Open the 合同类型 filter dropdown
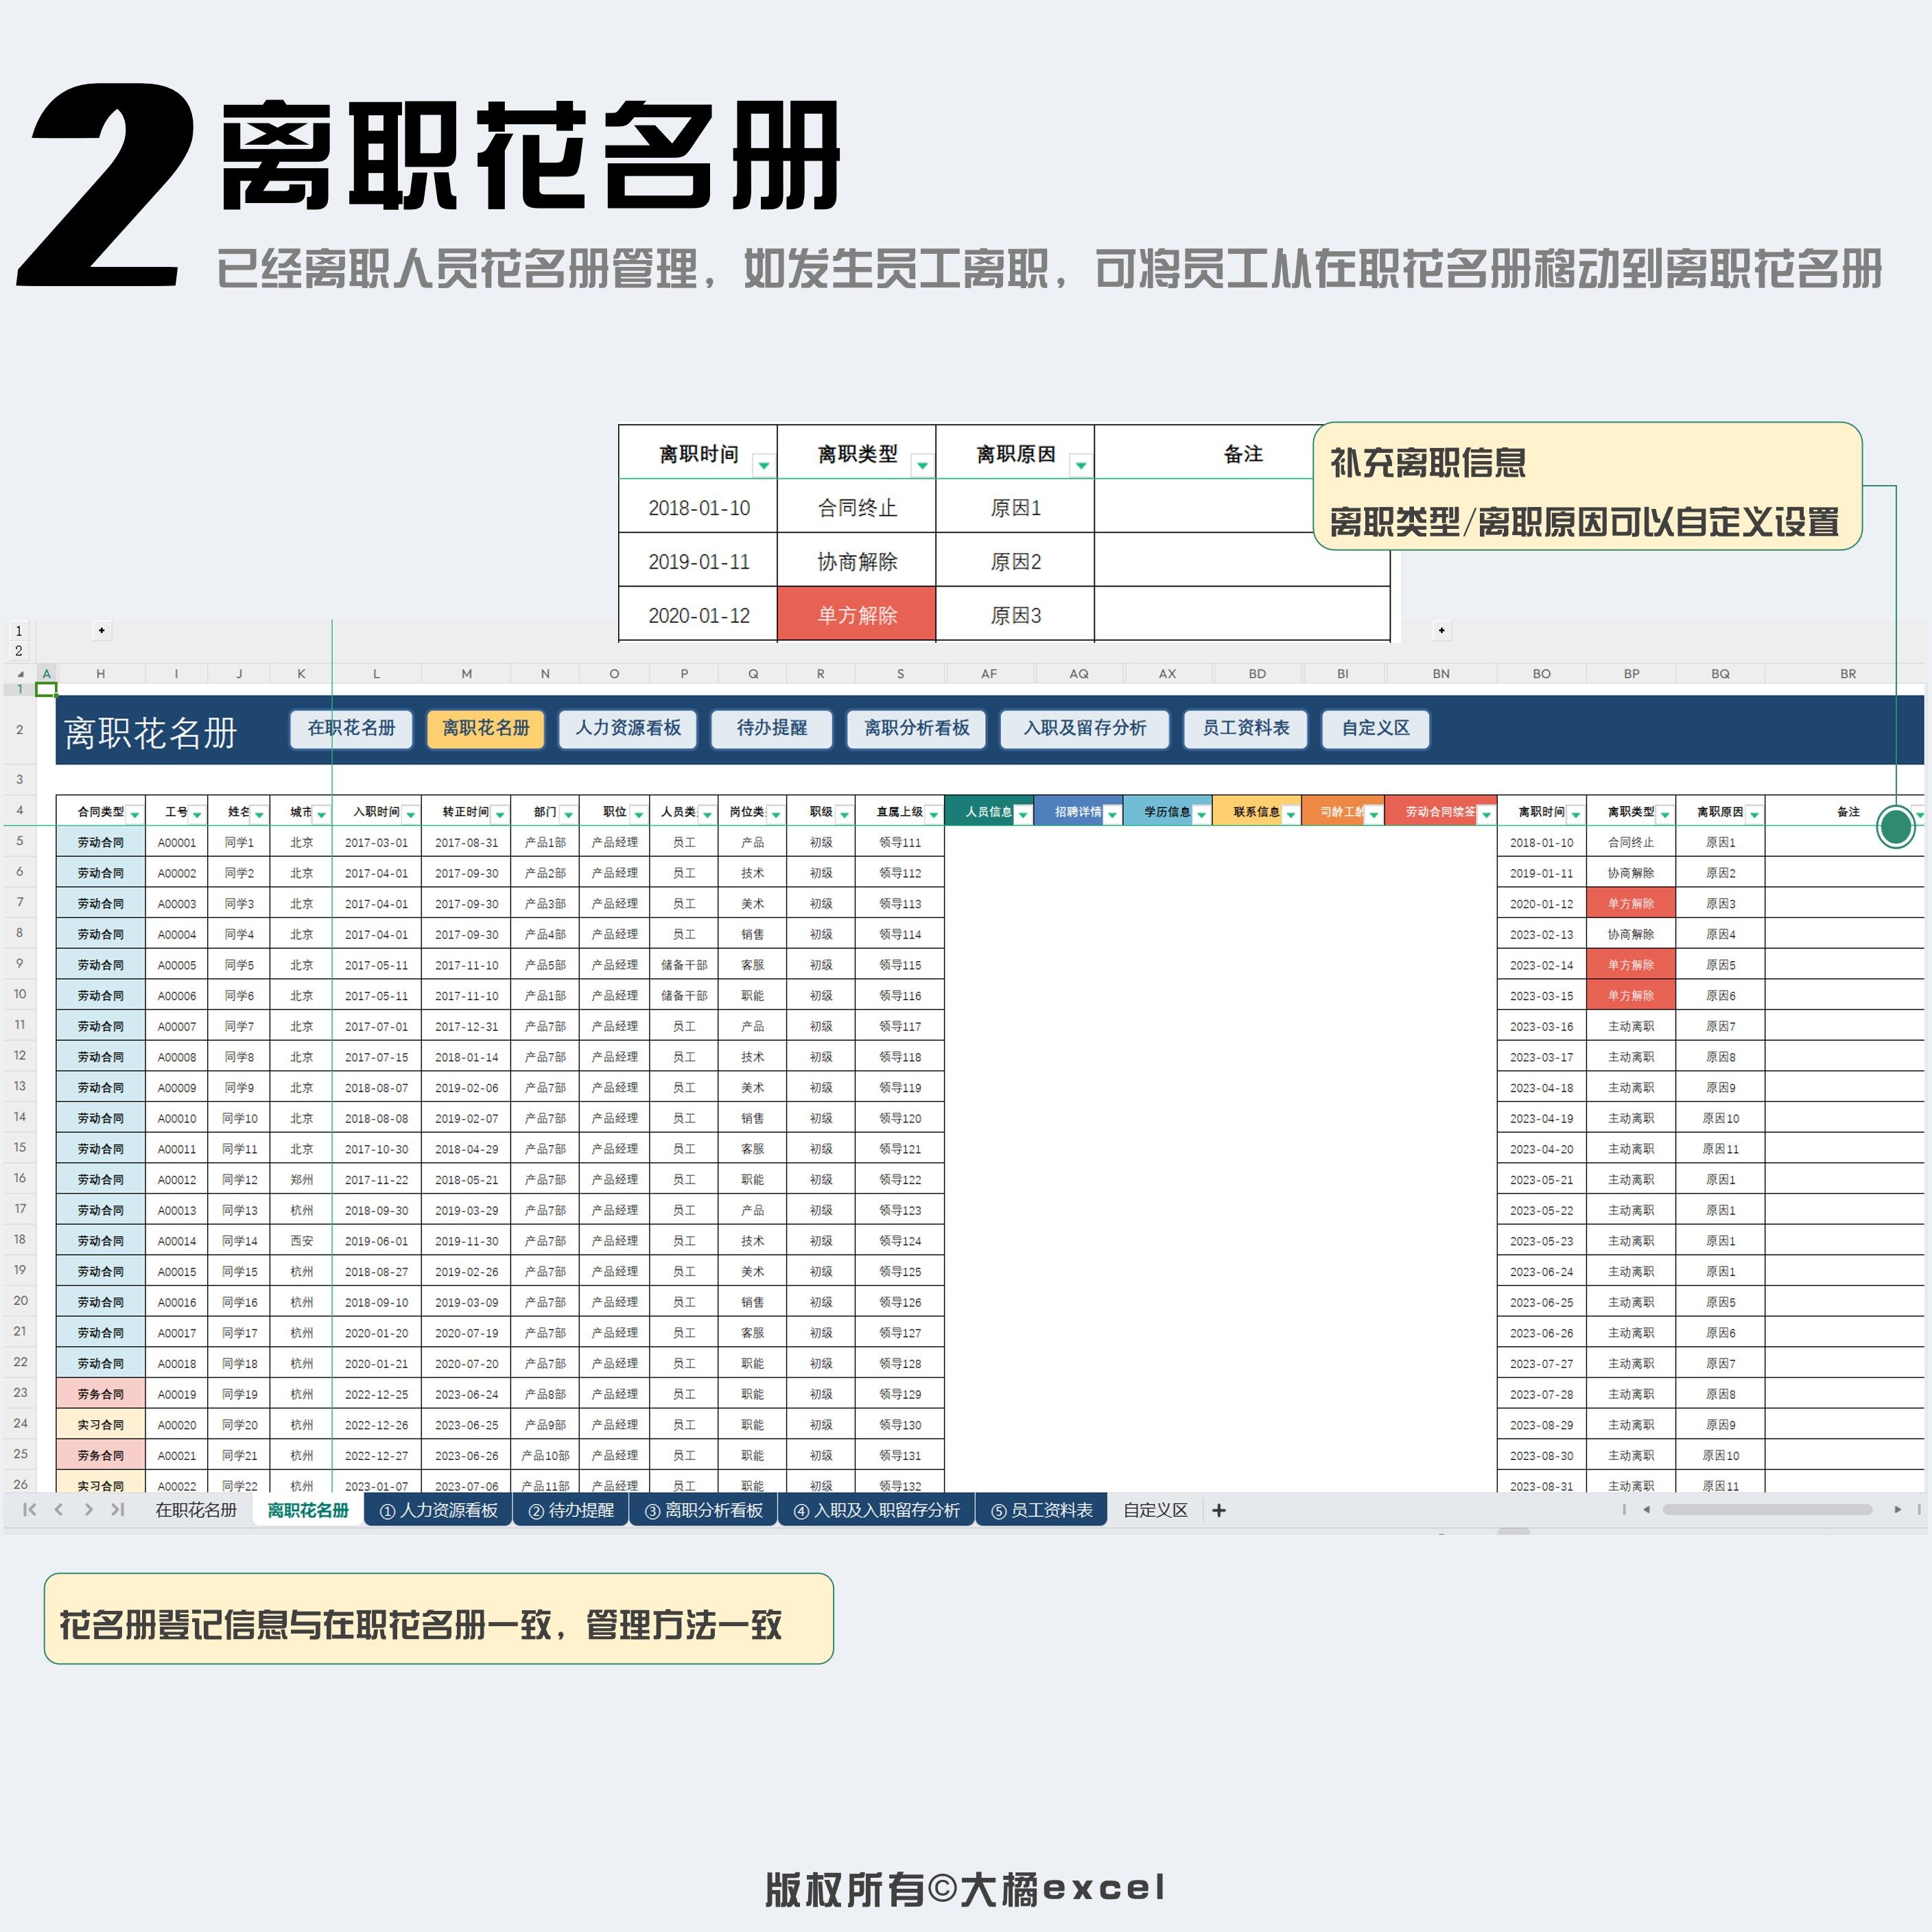This screenshot has width=1932, height=1932. [x=135, y=815]
